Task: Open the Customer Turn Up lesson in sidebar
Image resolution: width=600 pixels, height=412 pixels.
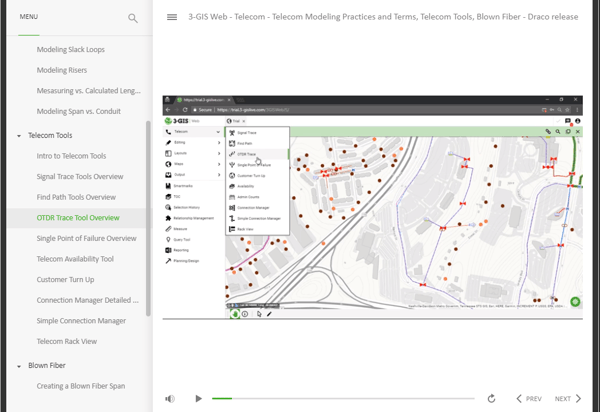Action: pyautogui.click(x=65, y=280)
